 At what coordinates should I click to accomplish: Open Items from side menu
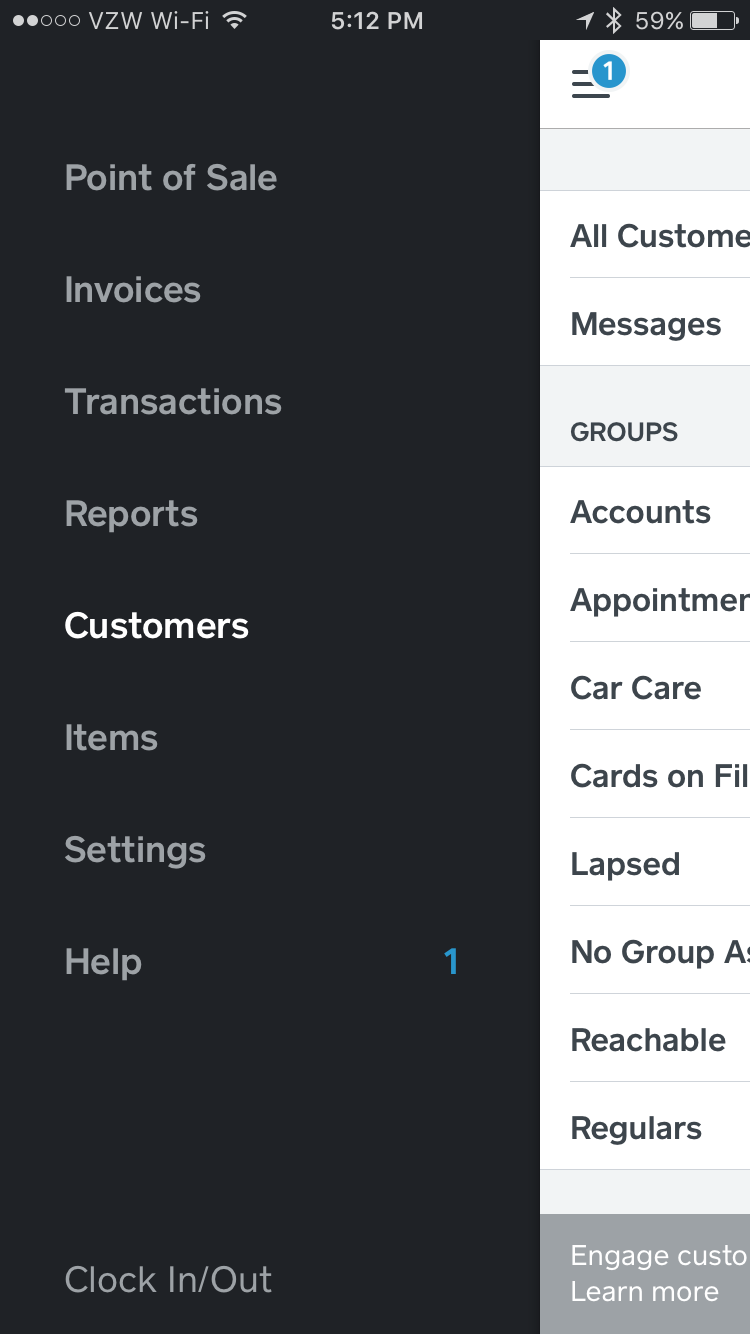[x=111, y=738]
